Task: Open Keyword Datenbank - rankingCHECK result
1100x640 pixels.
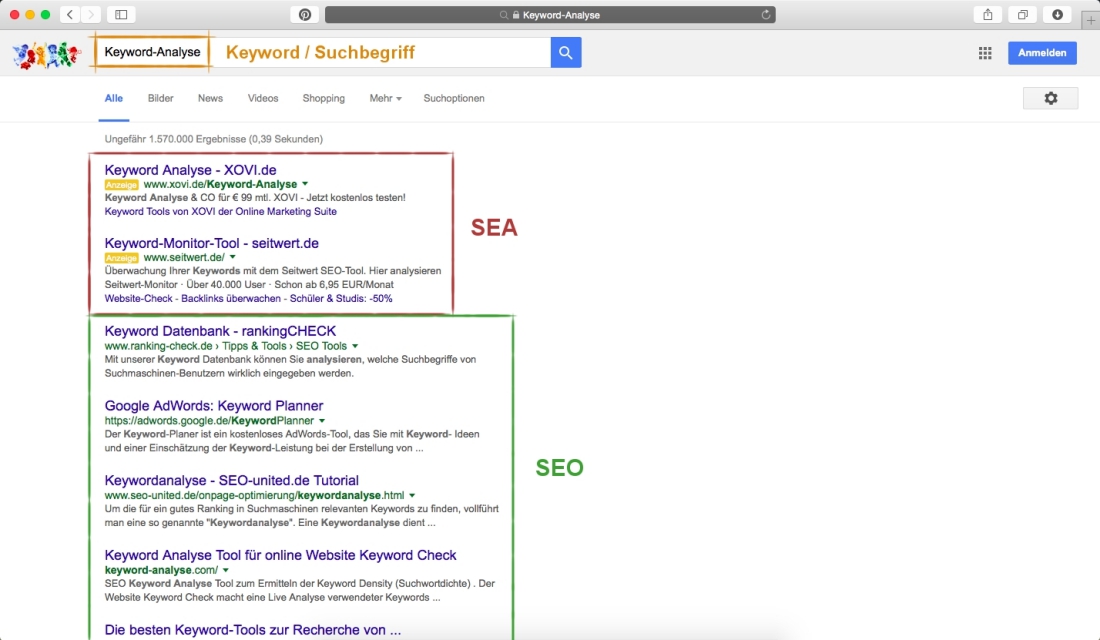Action: point(220,331)
